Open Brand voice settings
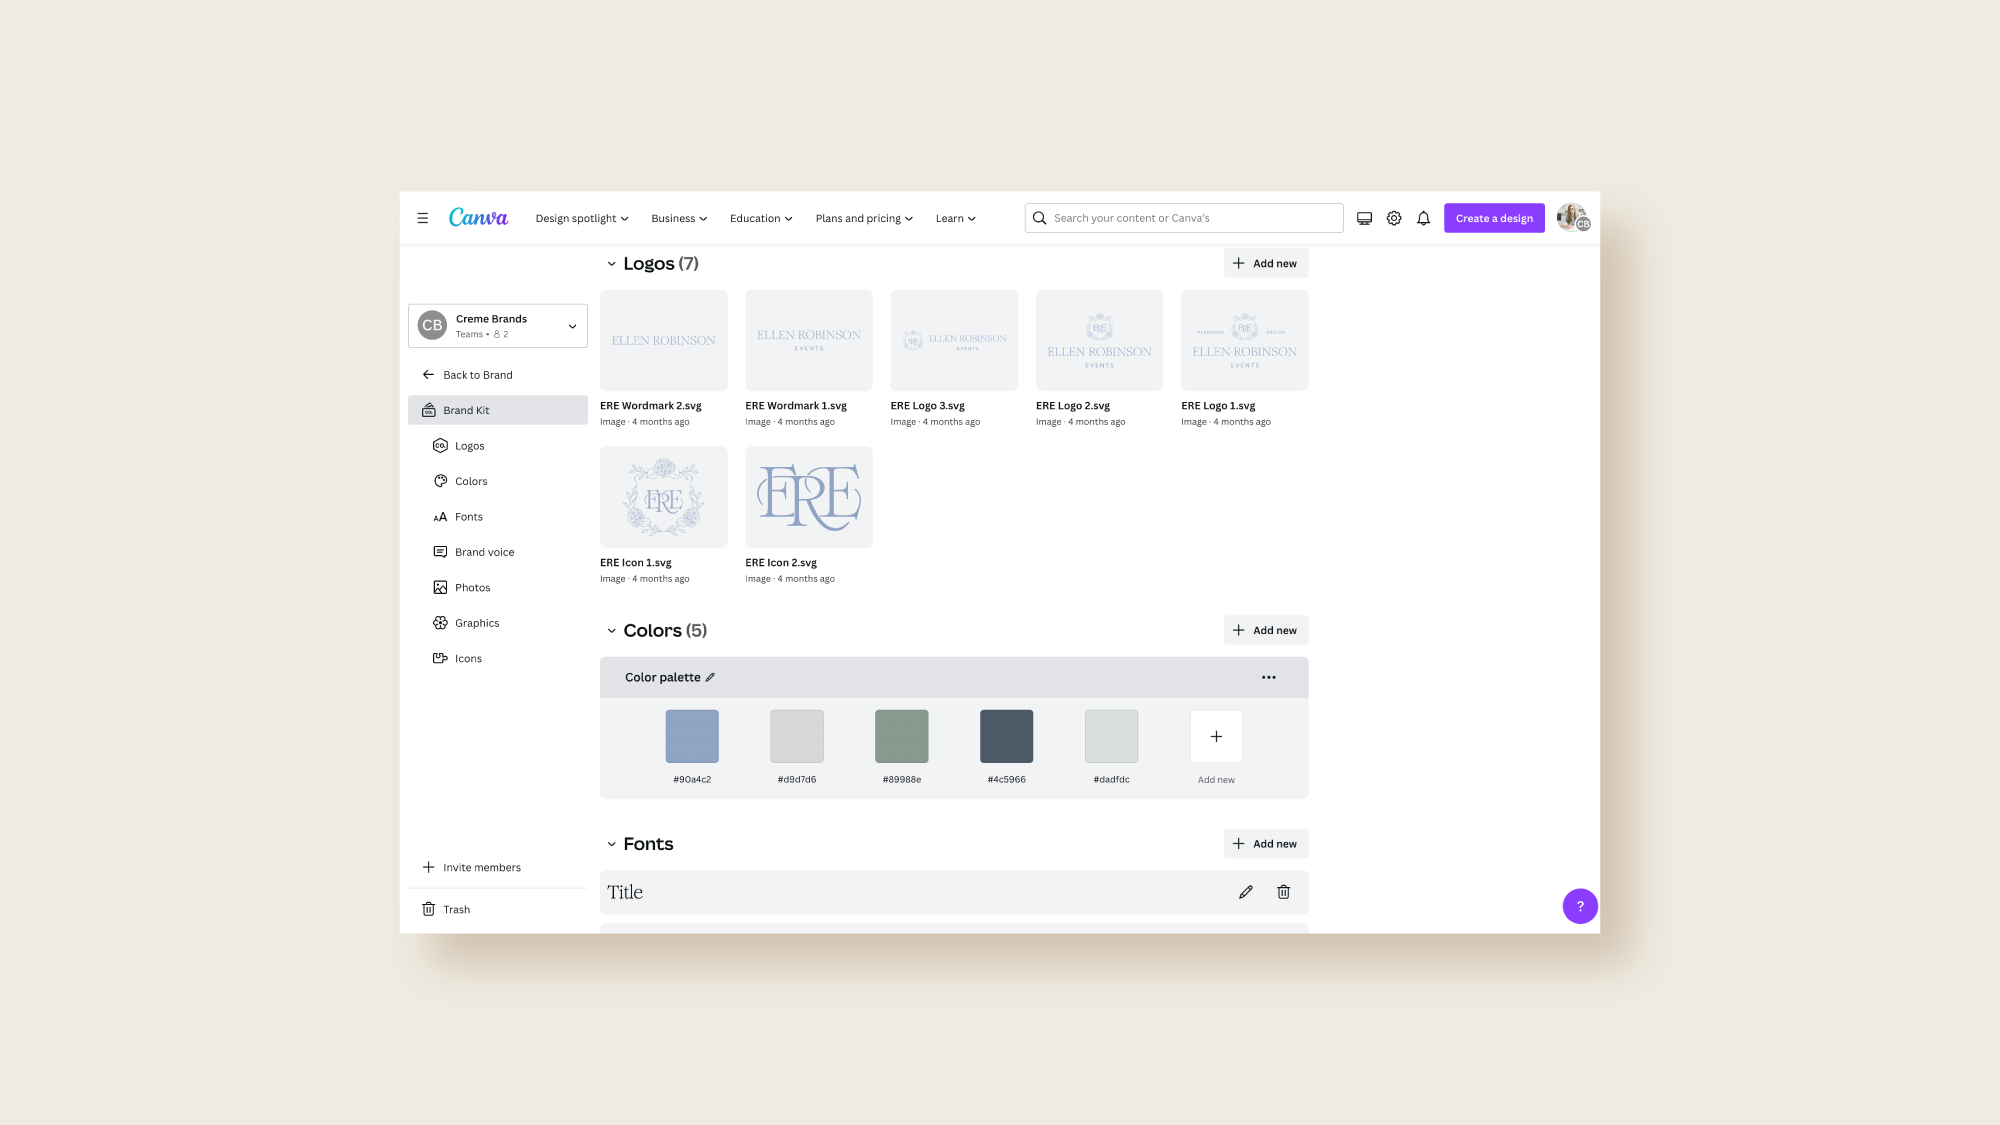The height and width of the screenshot is (1125, 2000). coord(485,551)
